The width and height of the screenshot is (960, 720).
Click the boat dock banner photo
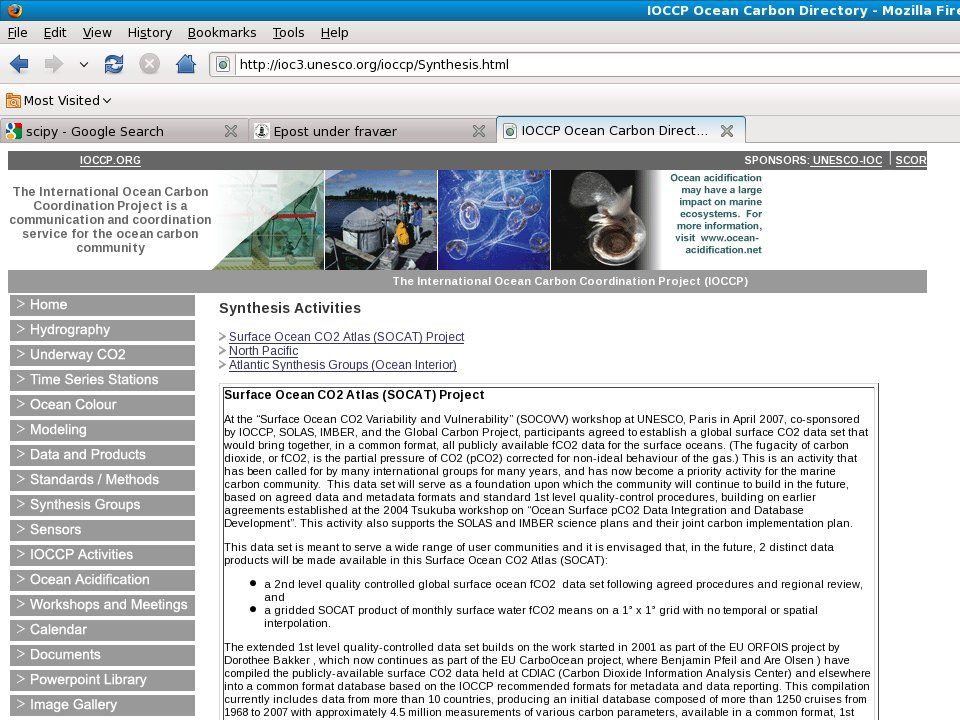click(381, 220)
